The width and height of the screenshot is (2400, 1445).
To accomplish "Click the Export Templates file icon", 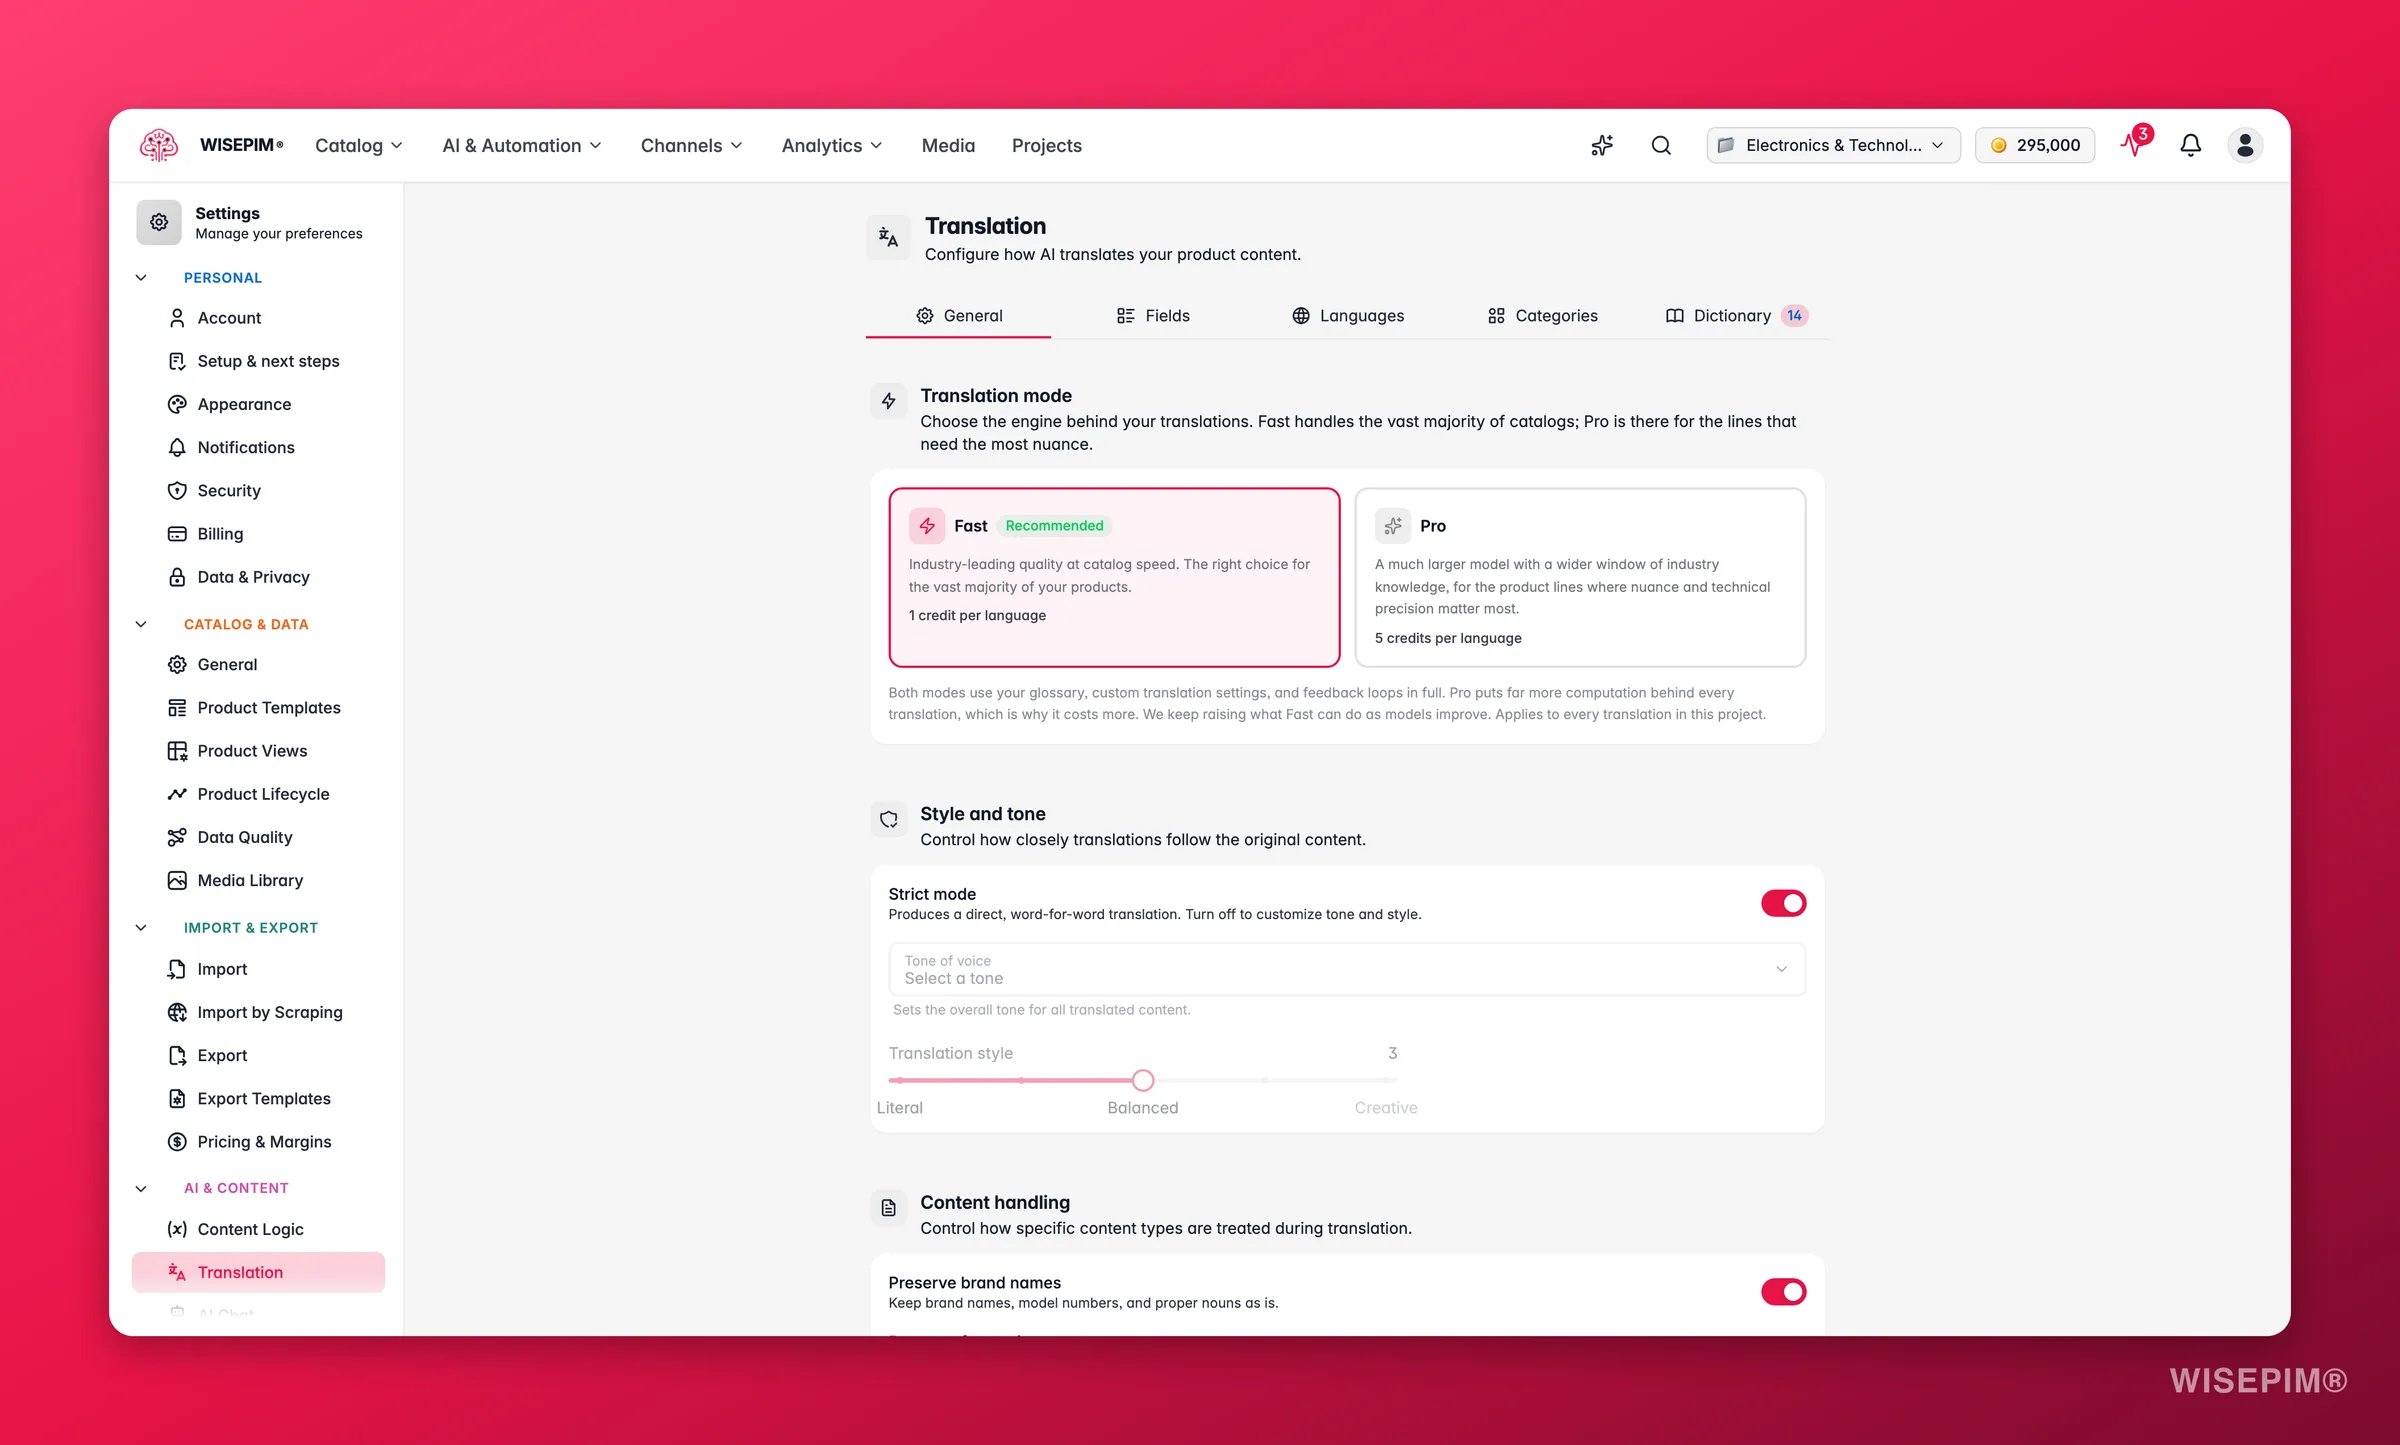I will [177, 1098].
